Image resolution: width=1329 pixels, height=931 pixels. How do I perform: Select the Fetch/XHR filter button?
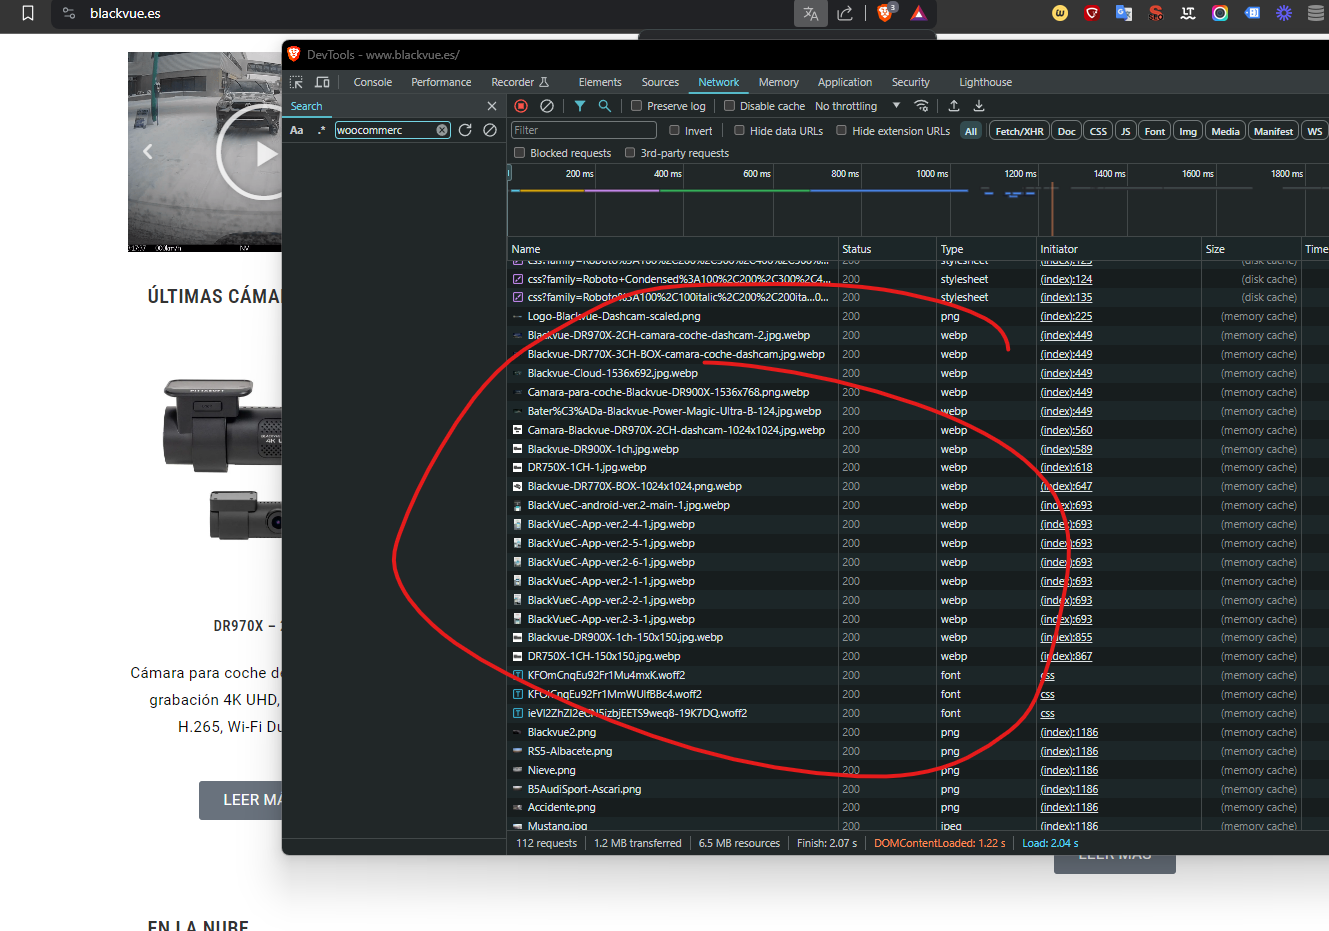point(1019,131)
